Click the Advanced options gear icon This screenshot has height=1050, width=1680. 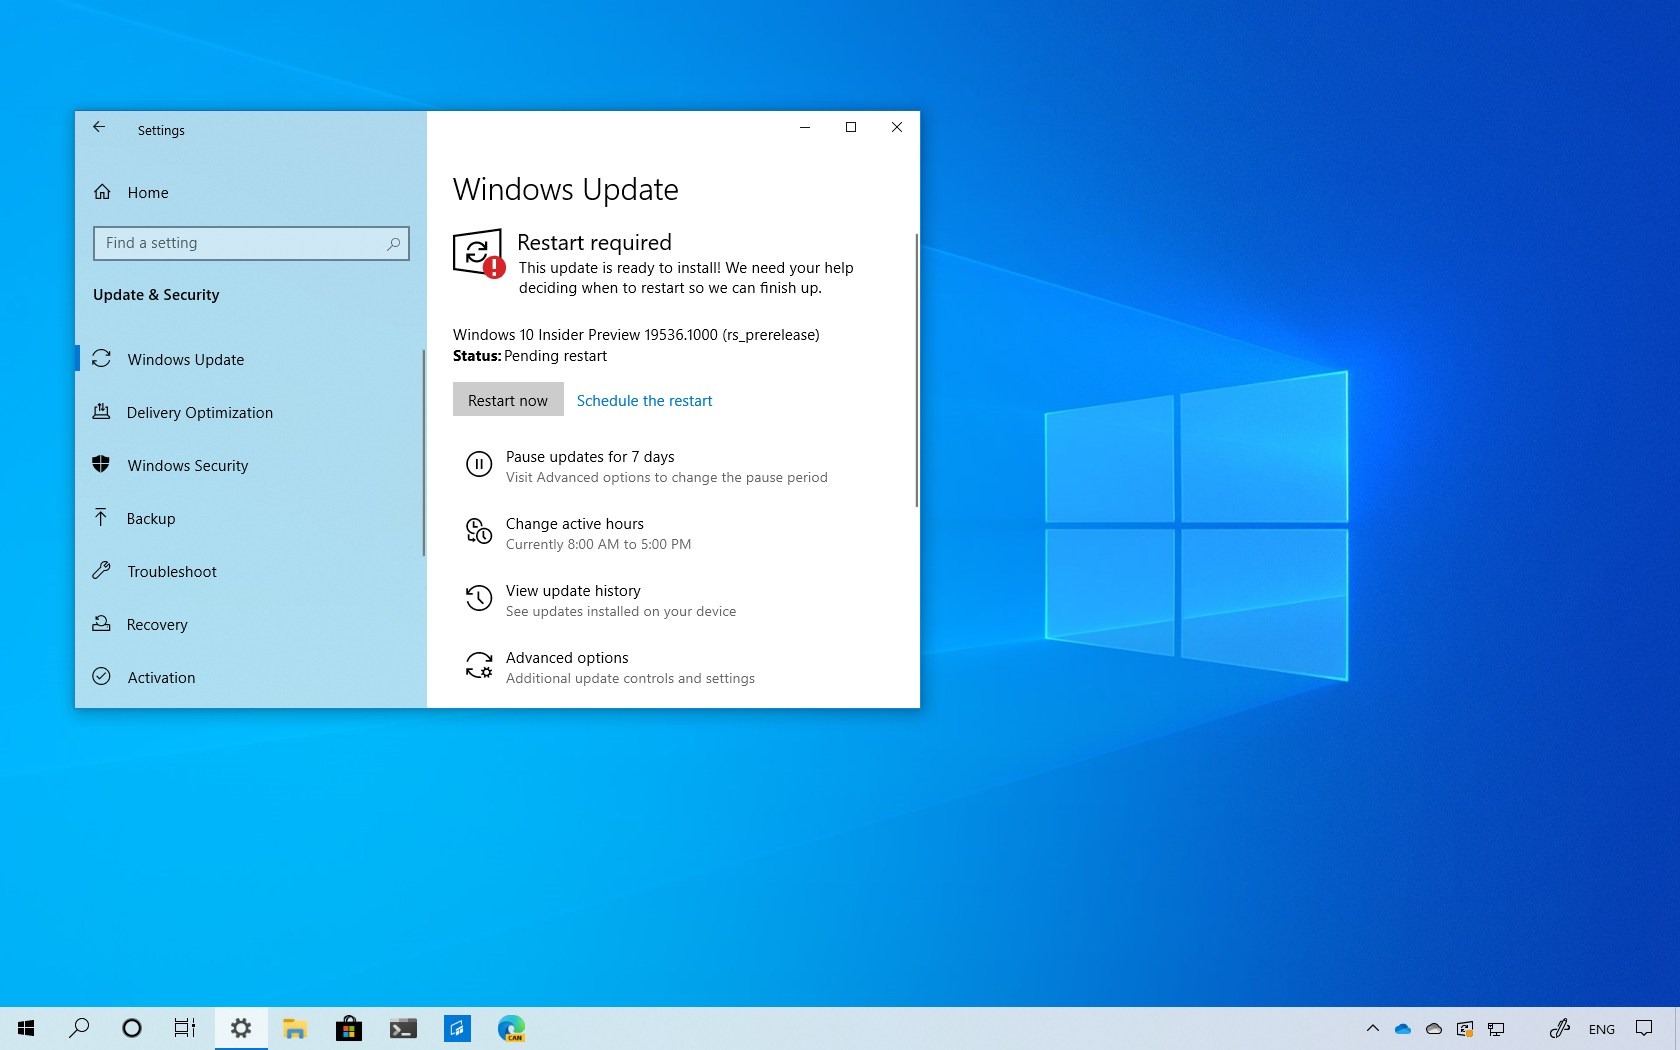(x=479, y=666)
